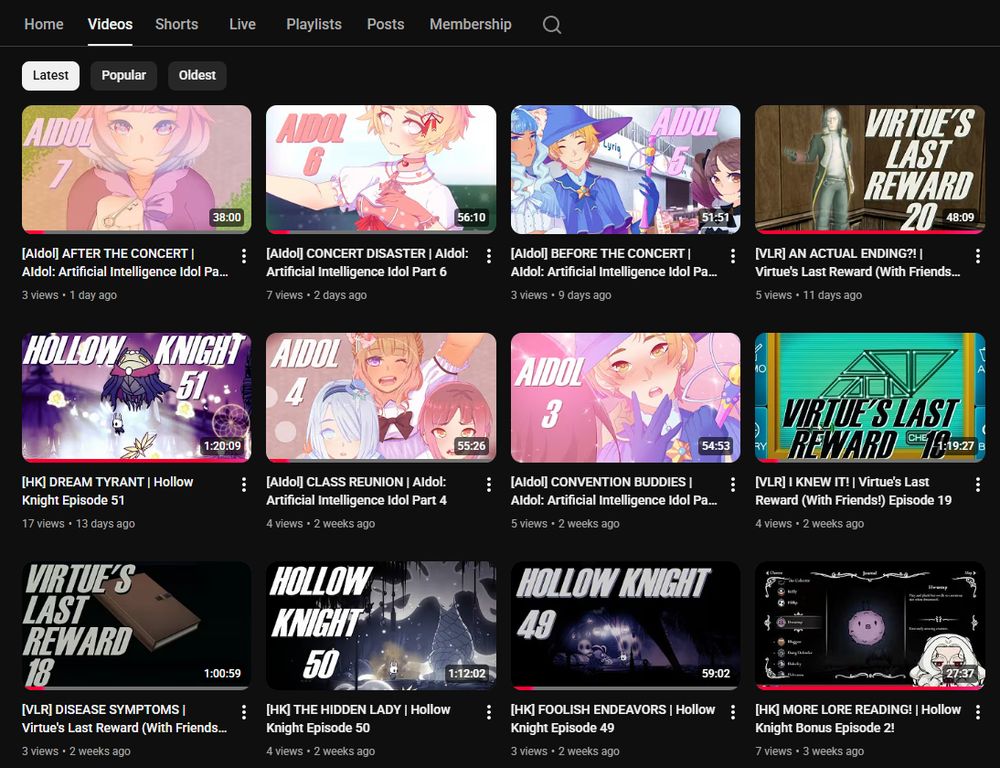
Task: Click the CLASS REUNION video title
Action: point(357,491)
